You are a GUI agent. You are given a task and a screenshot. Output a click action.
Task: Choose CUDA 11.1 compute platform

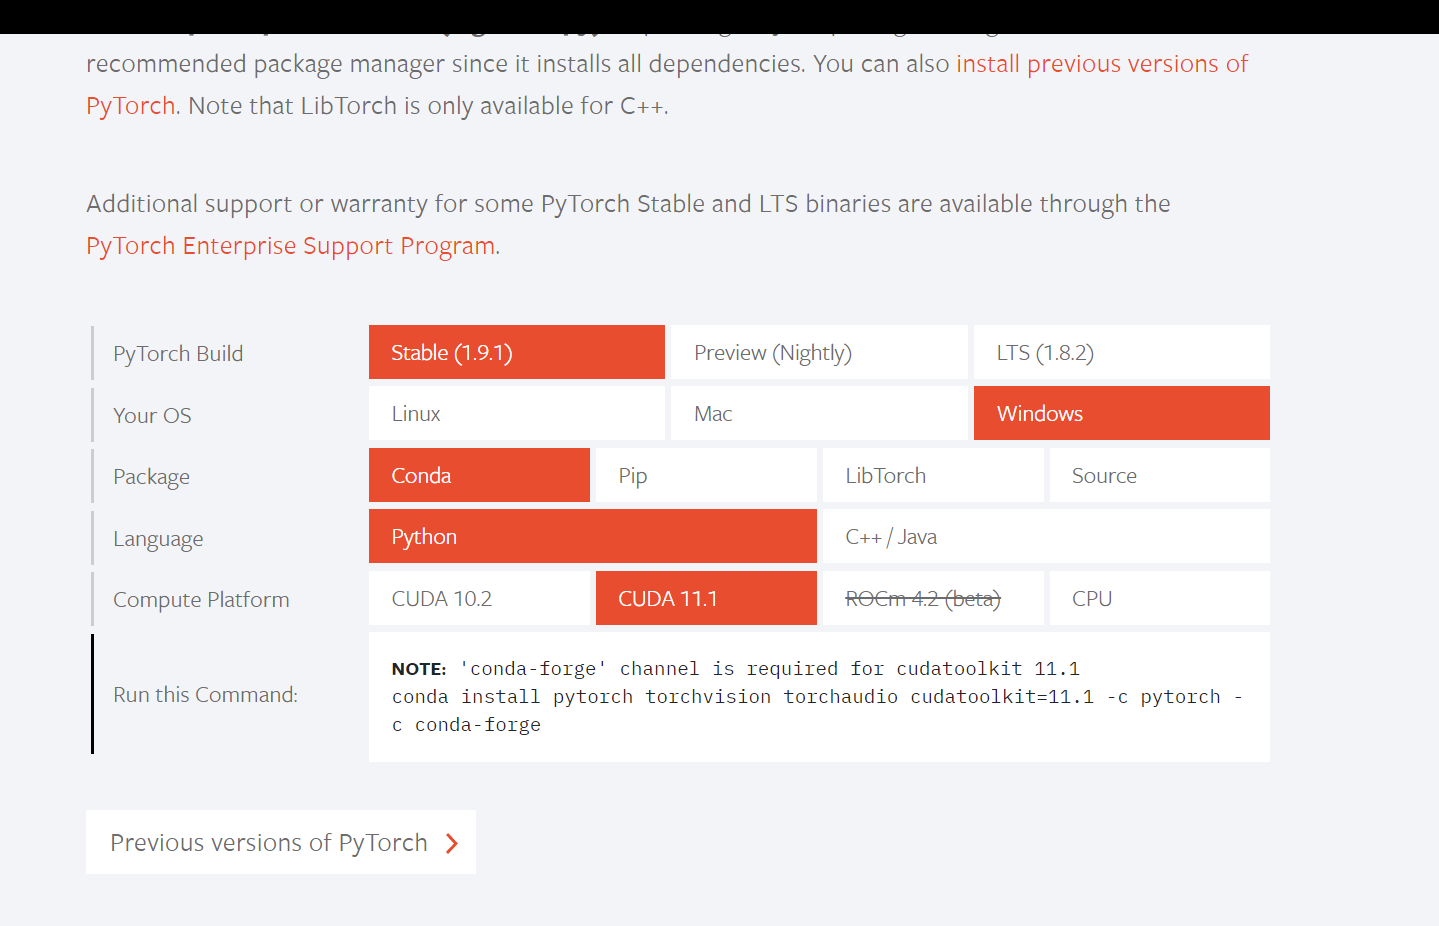pyautogui.click(x=706, y=598)
